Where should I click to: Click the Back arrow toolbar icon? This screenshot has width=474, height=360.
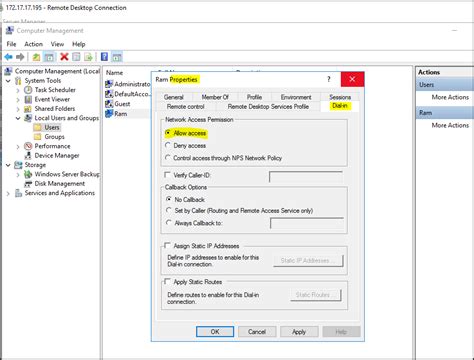click(8, 57)
